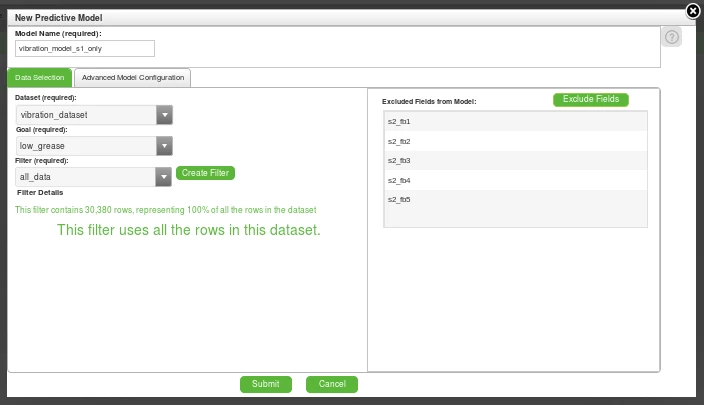Image resolution: width=704 pixels, height=405 pixels.
Task: Expand the Dataset dropdown arrow
Action: (165, 115)
